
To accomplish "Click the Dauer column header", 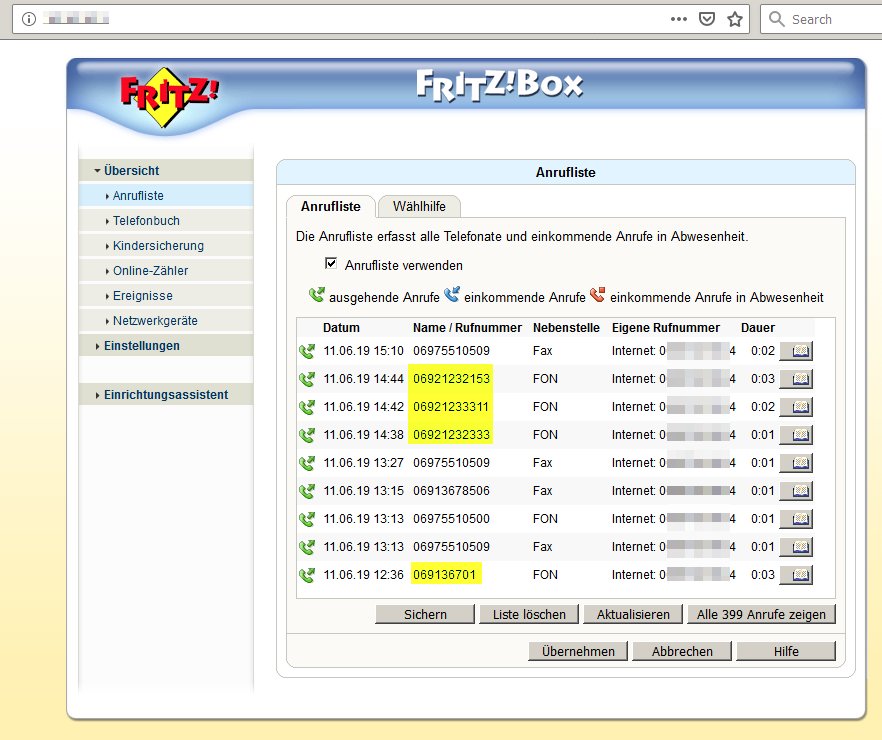I will [758, 328].
